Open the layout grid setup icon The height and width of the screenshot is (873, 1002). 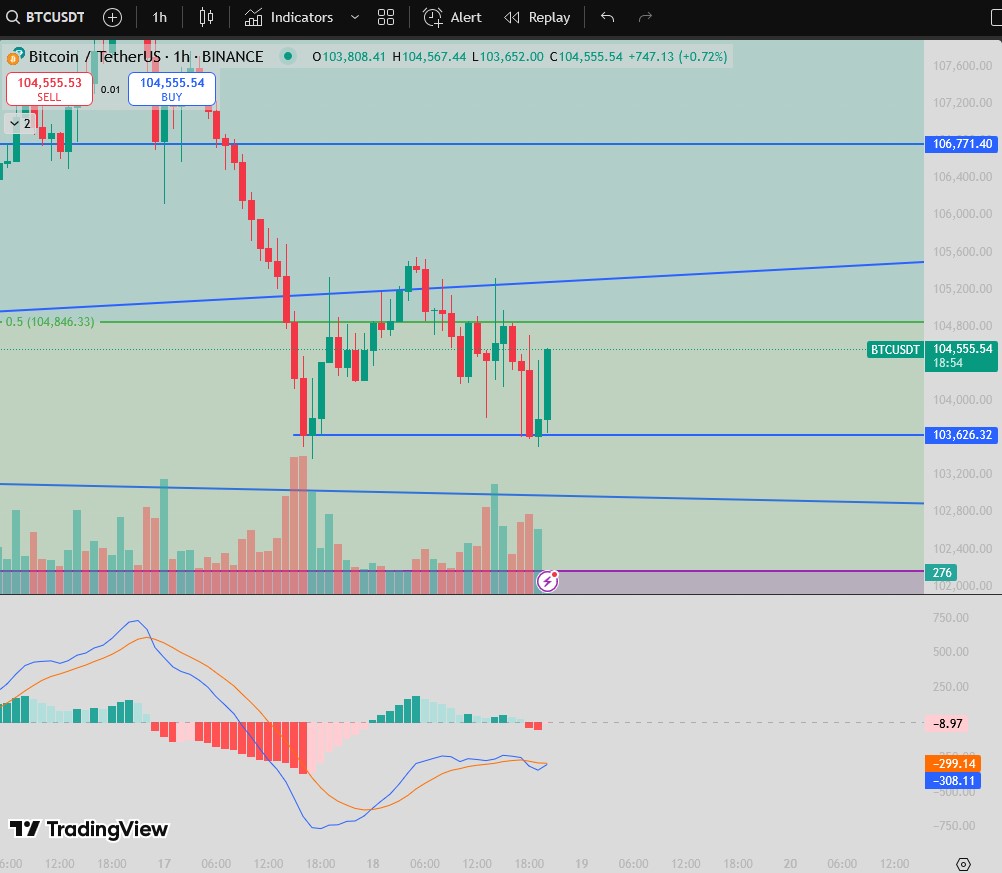386,17
